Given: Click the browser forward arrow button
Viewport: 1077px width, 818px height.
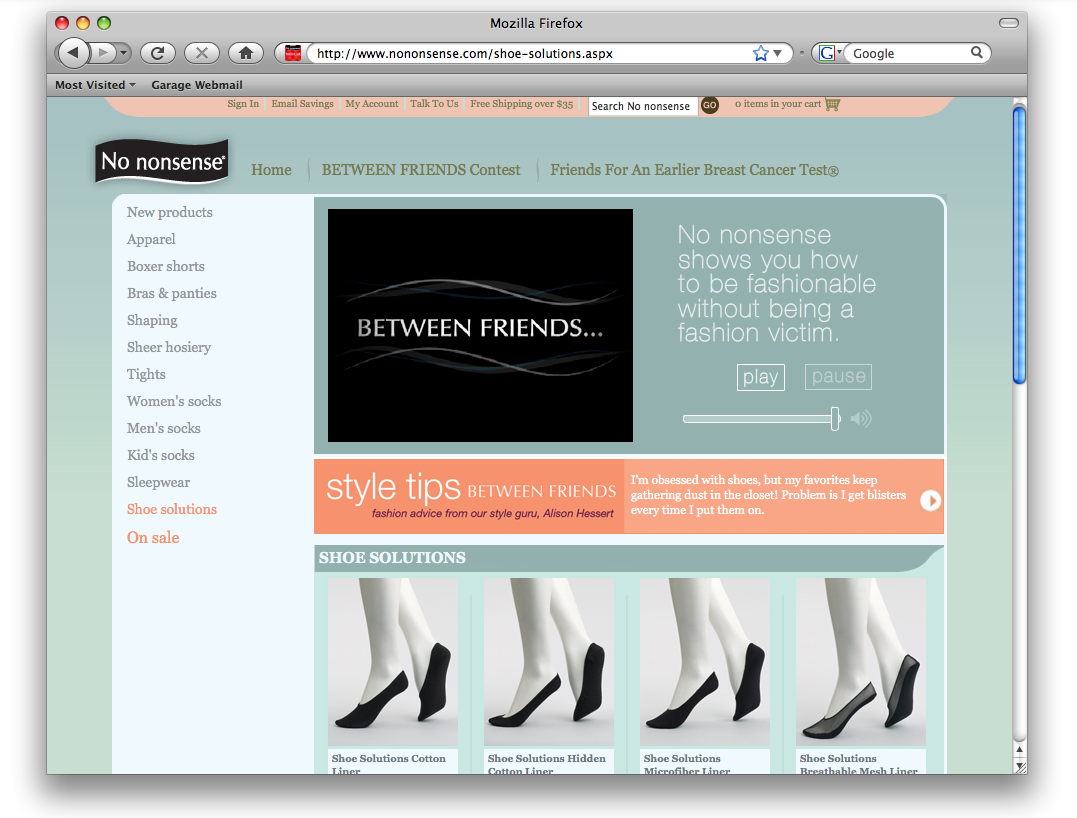Looking at the screenshot, I should (103, 53).
